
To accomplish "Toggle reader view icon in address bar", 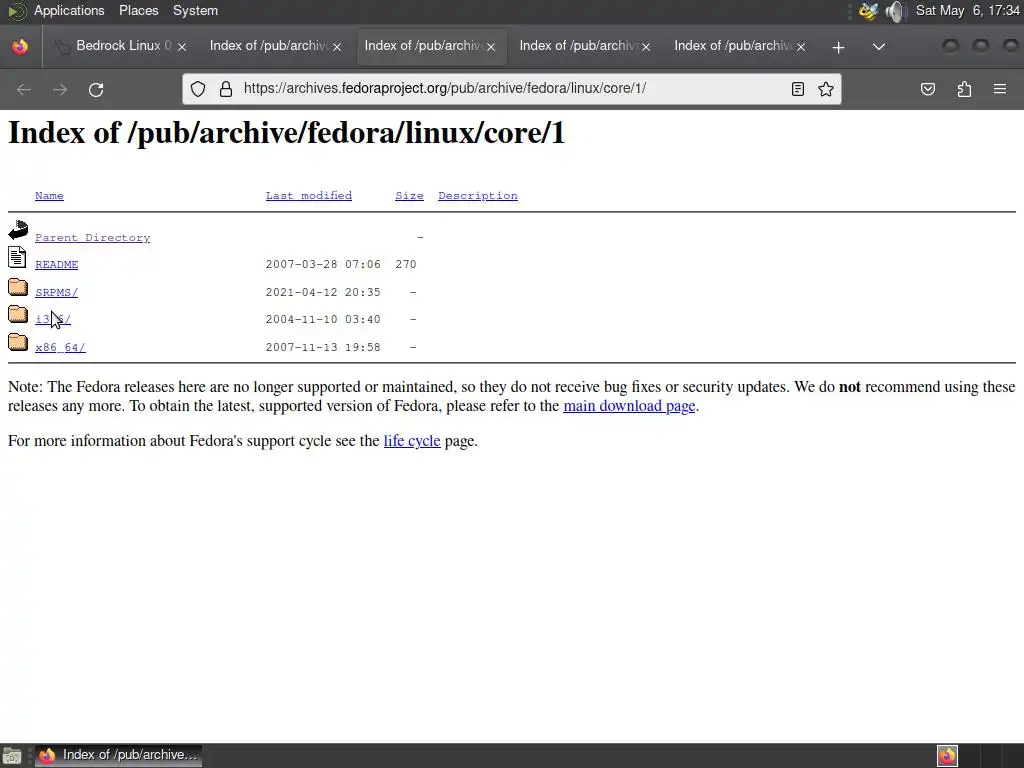I will pyautogui.click(x=797, y=89).
